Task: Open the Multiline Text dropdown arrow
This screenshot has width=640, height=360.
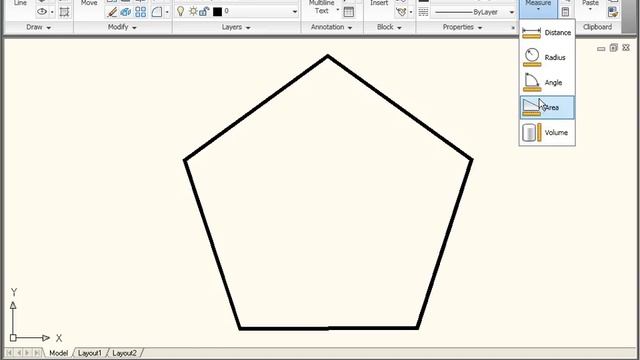Action: pyautogui.click(x=338, y=10)
